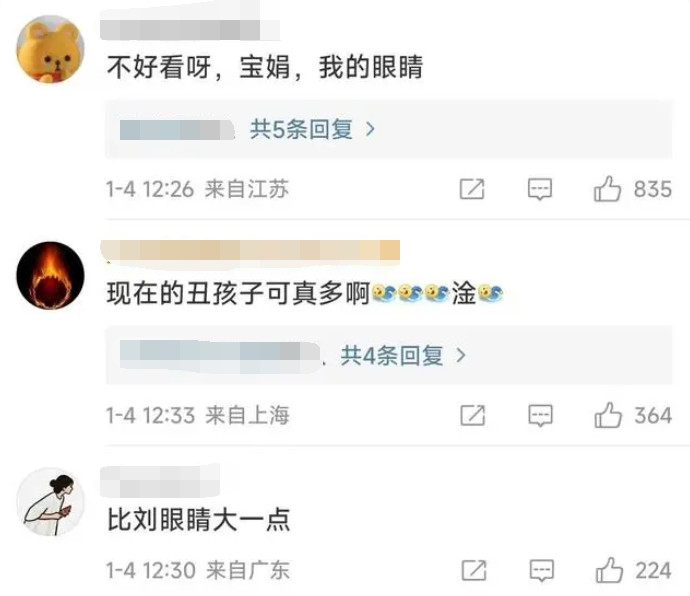Tap the share icon on Jiangsu comment
Image resolution: width=690 pixels, height=596 pixels.
[x=472, y=189]
